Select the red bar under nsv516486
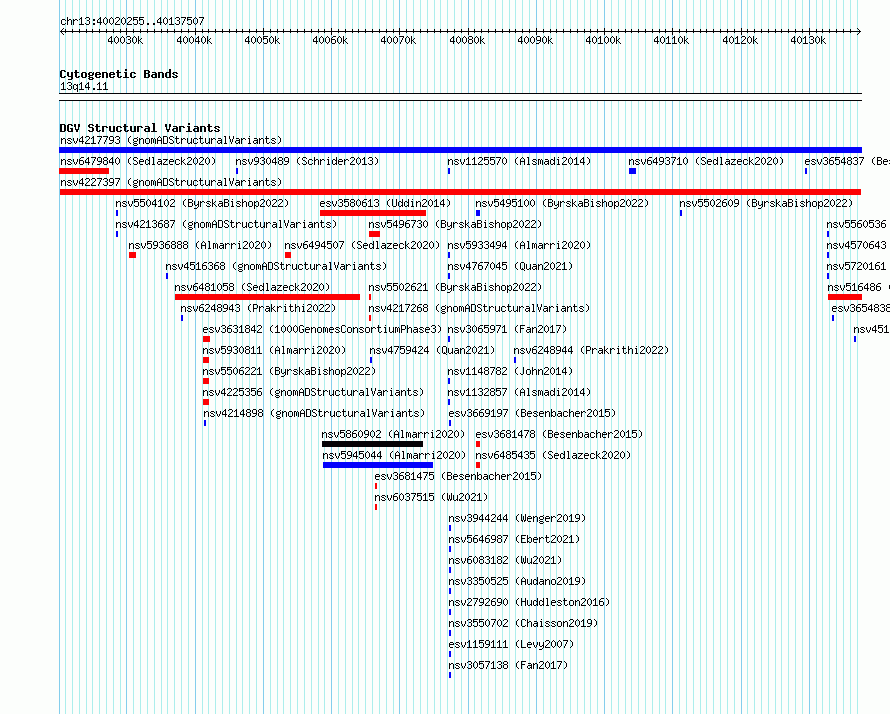Image resolution: width=890 pixels, height=714 pixels. pyautogui.click(x=845, y=297)
